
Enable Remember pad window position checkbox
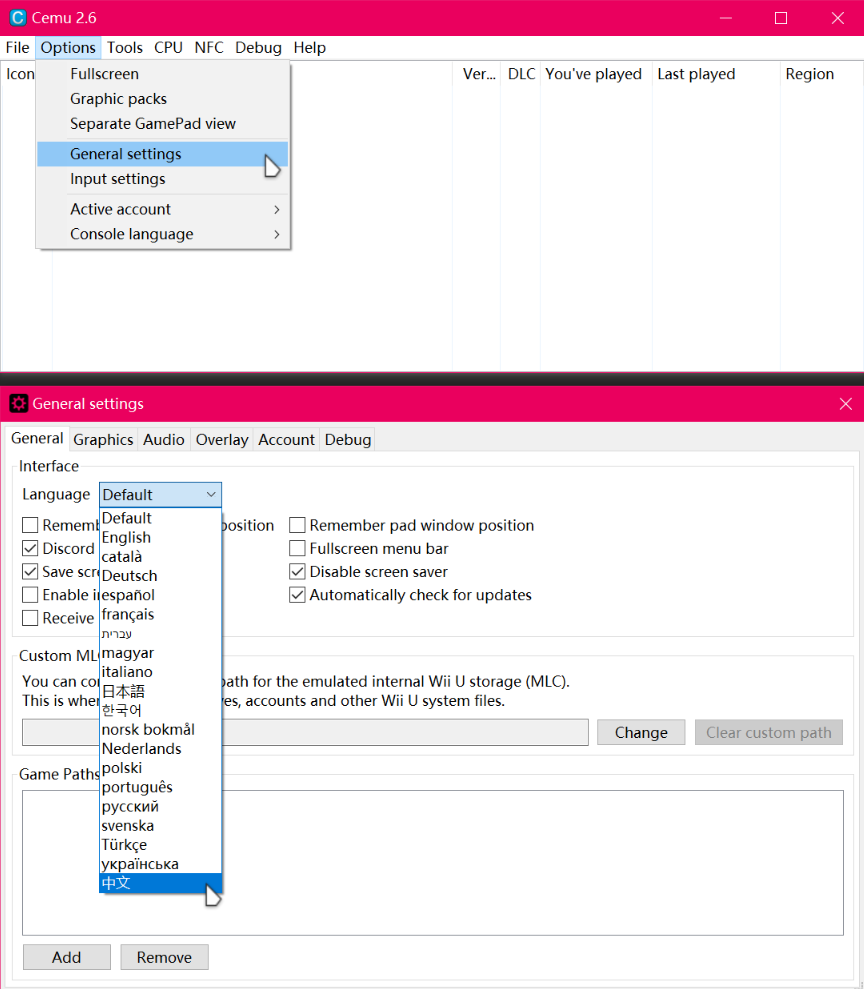click(x=298, y=526)
